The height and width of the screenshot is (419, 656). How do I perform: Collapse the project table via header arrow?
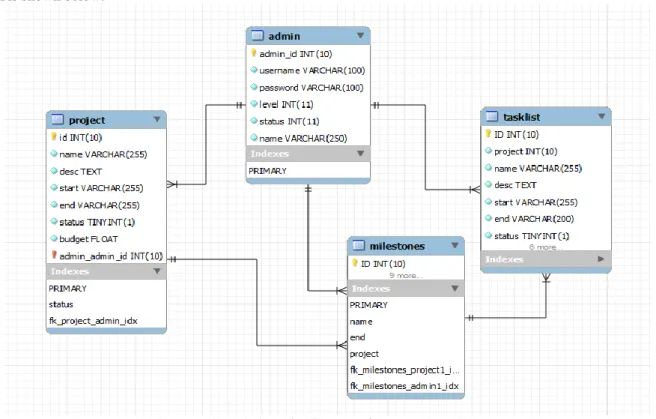(157, 119)
